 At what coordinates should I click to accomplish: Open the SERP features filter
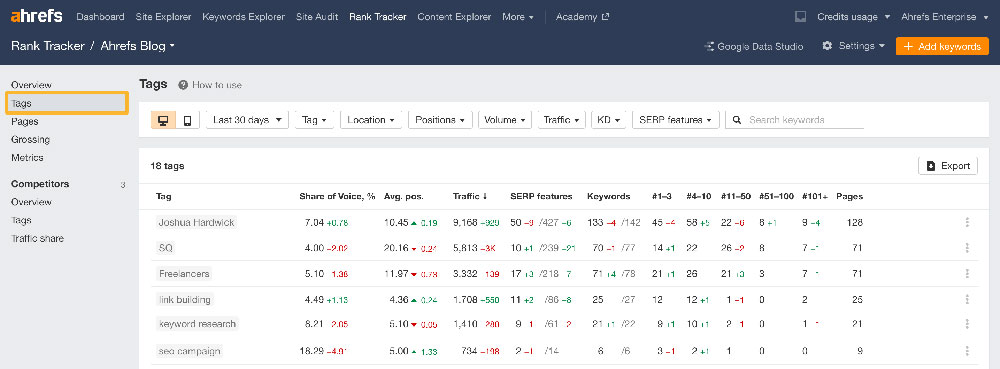675,120
